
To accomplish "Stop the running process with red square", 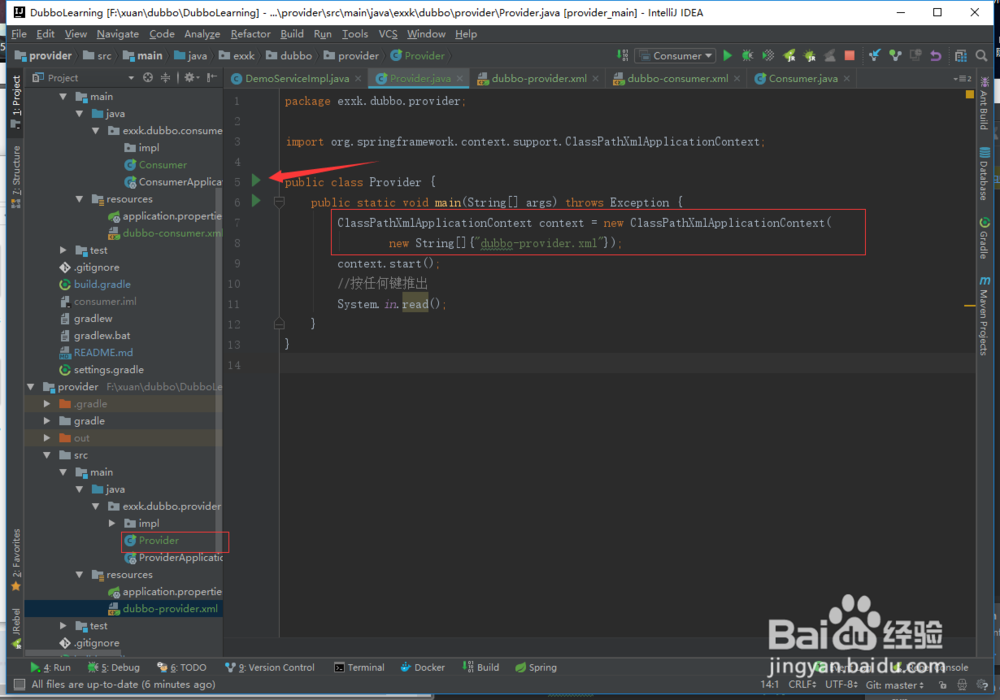I will point(849,55).
